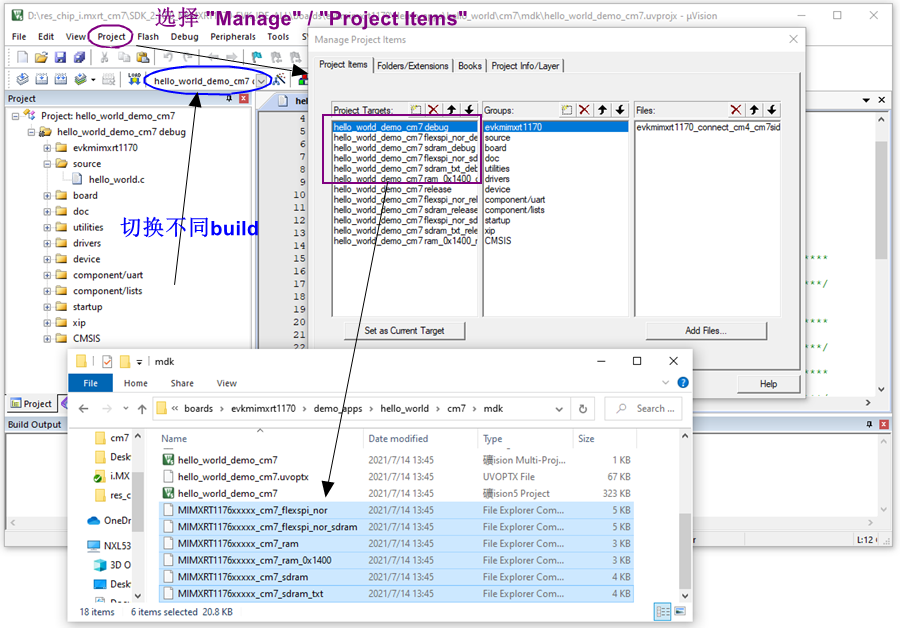Switch to the Folders/Extensions tab
Screen dimensions: 900x628
(413, 66)
